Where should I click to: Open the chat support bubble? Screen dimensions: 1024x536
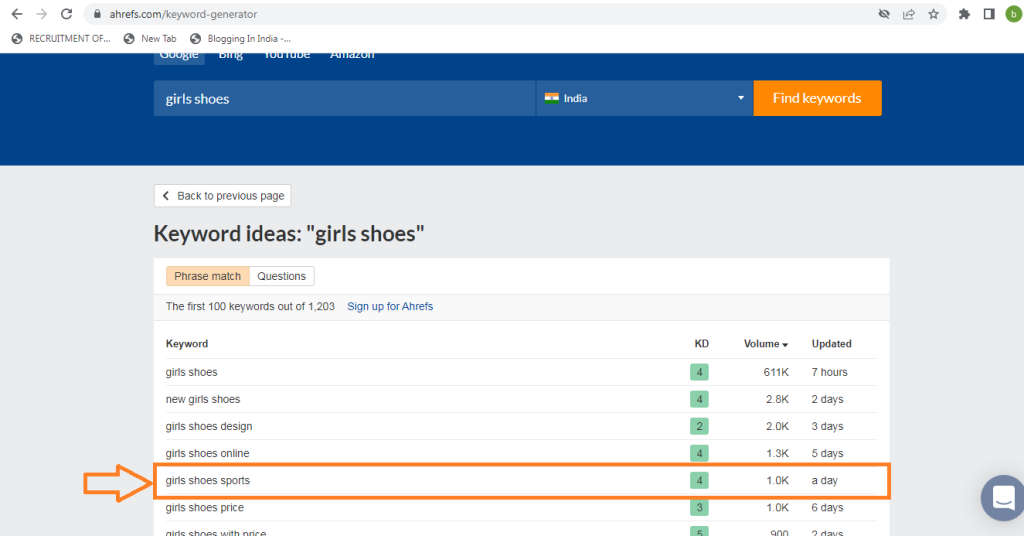[1004, 497]
